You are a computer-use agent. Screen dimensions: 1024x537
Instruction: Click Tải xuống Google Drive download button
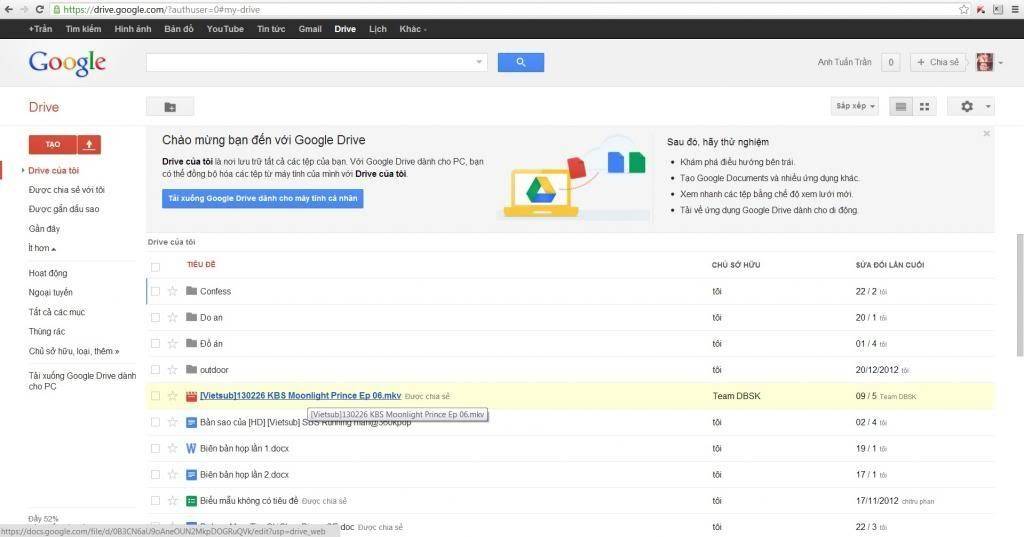[x=263, y=199]
